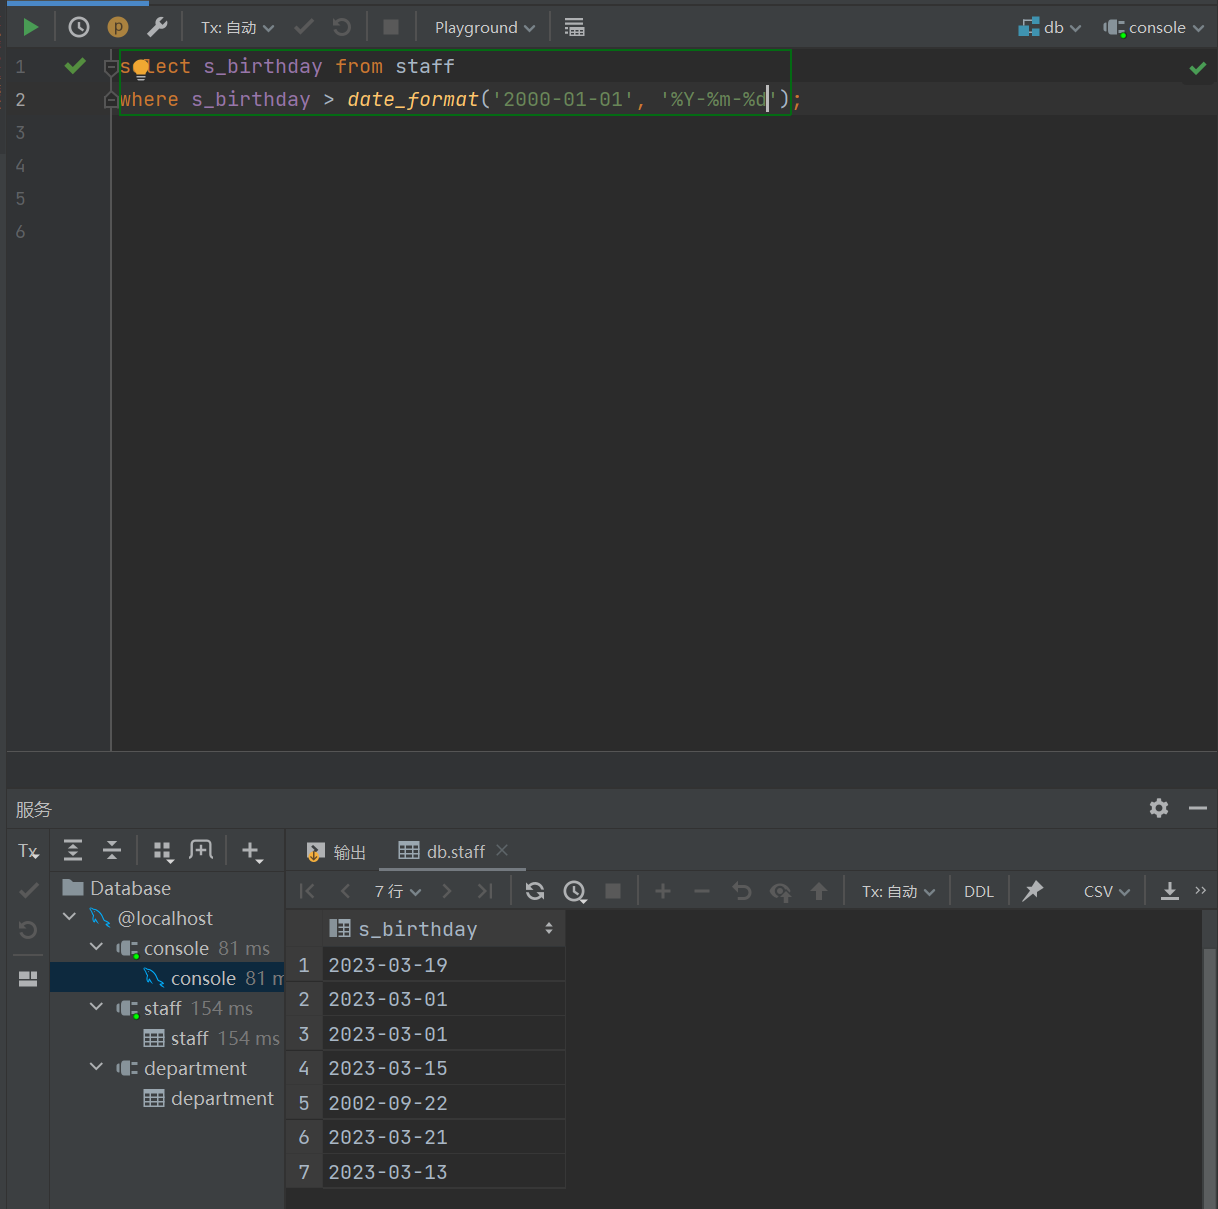Select the staff table result in tree
This screenshot has width=1218, height=1209.
pos(211,1038)
